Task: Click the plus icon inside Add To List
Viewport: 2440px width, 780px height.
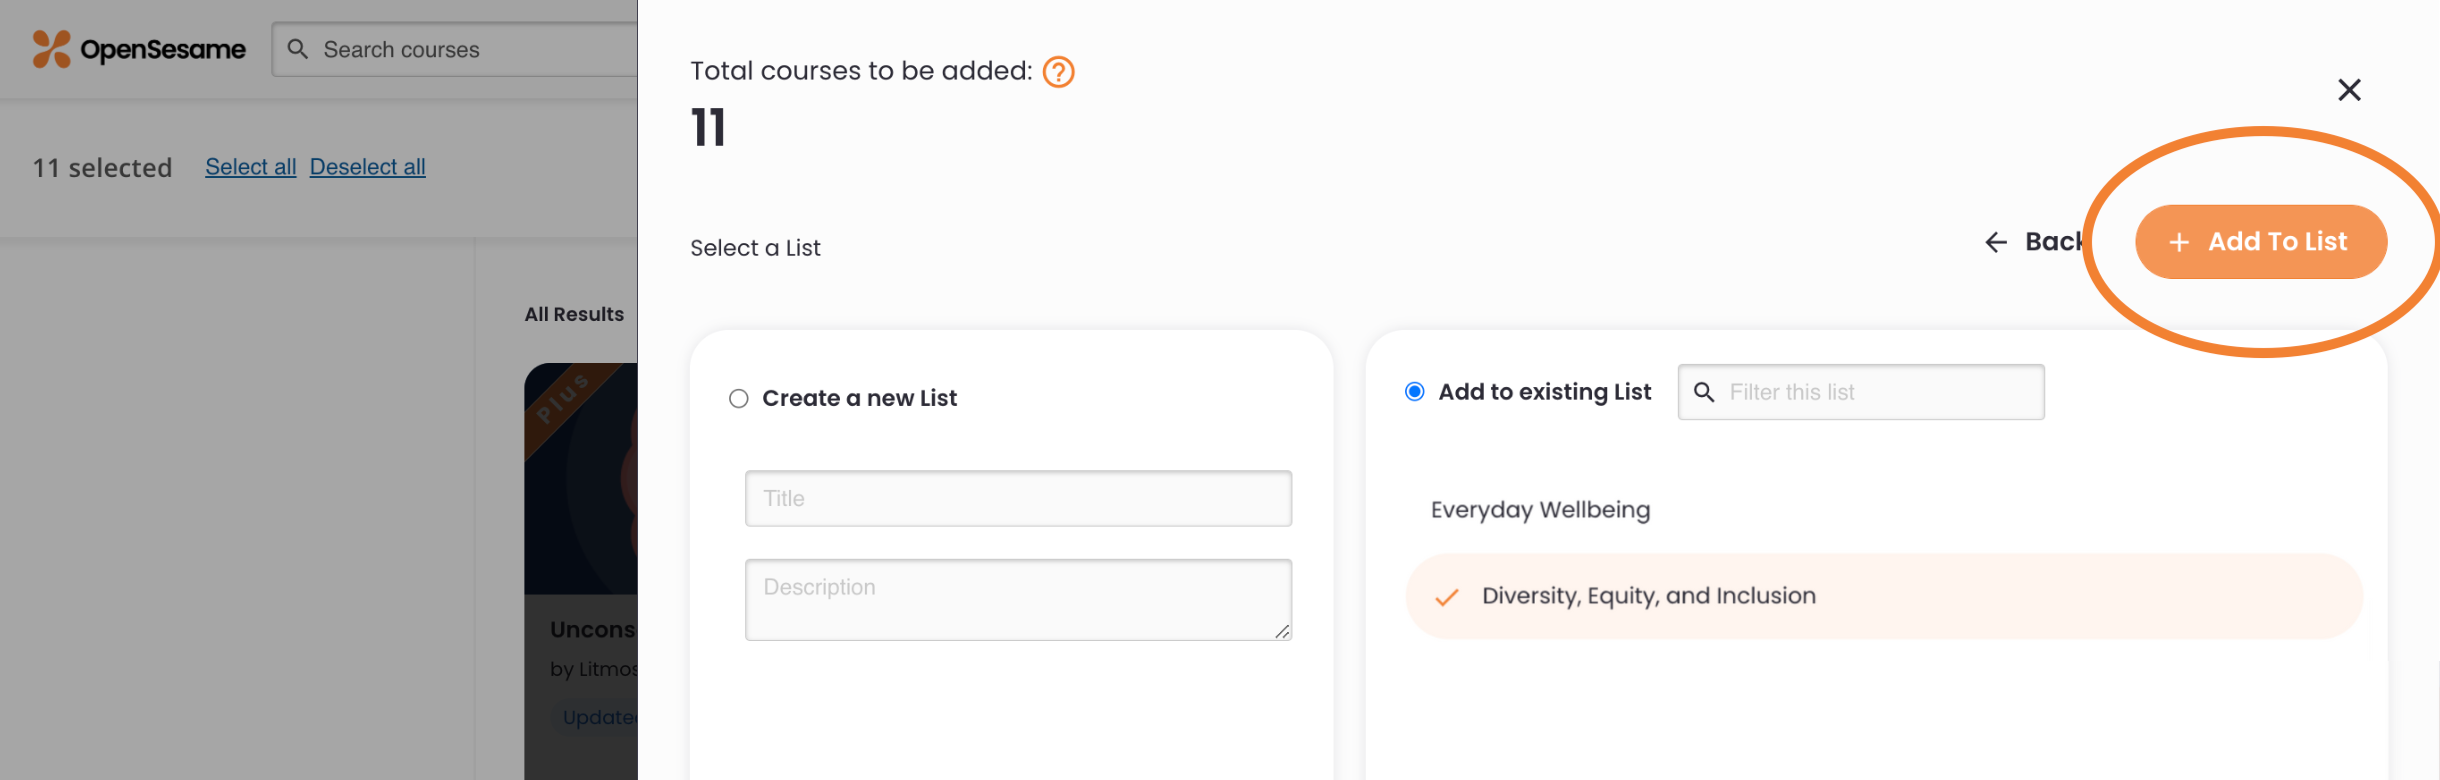Action: pos(2178,241)
